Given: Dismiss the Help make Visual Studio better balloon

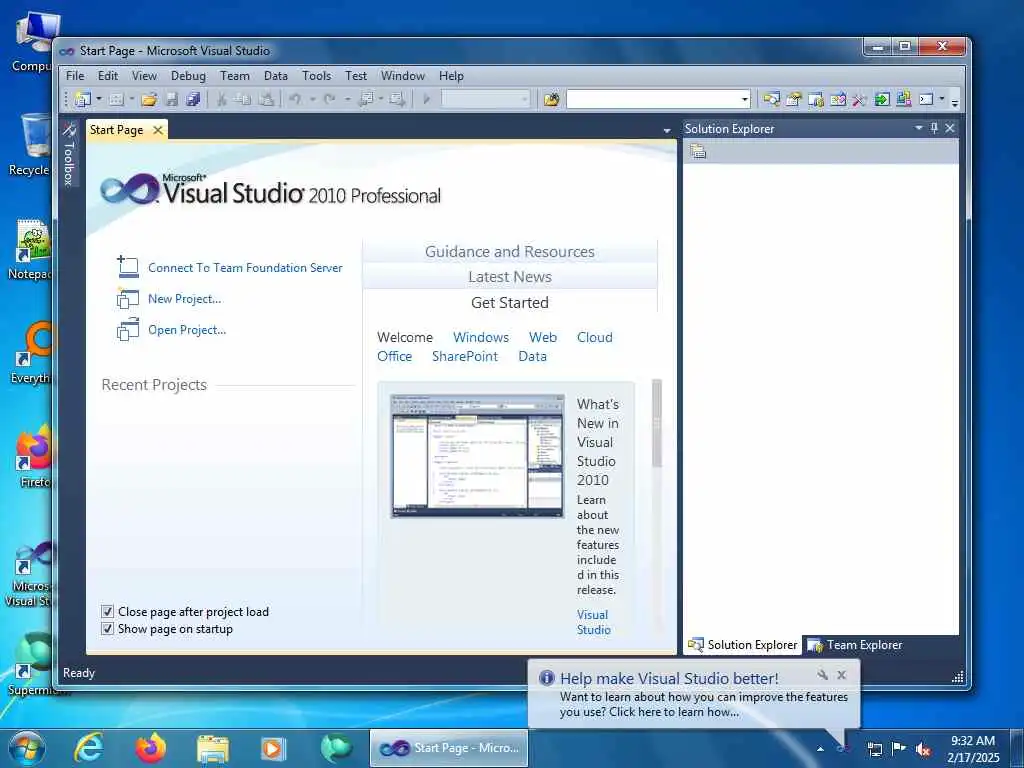Looking at the screenshot, I should (x=842, y=675).
